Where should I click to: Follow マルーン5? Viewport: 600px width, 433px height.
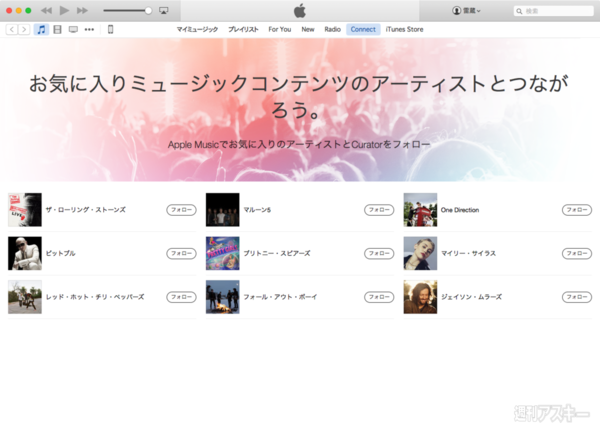click(379, 210)
